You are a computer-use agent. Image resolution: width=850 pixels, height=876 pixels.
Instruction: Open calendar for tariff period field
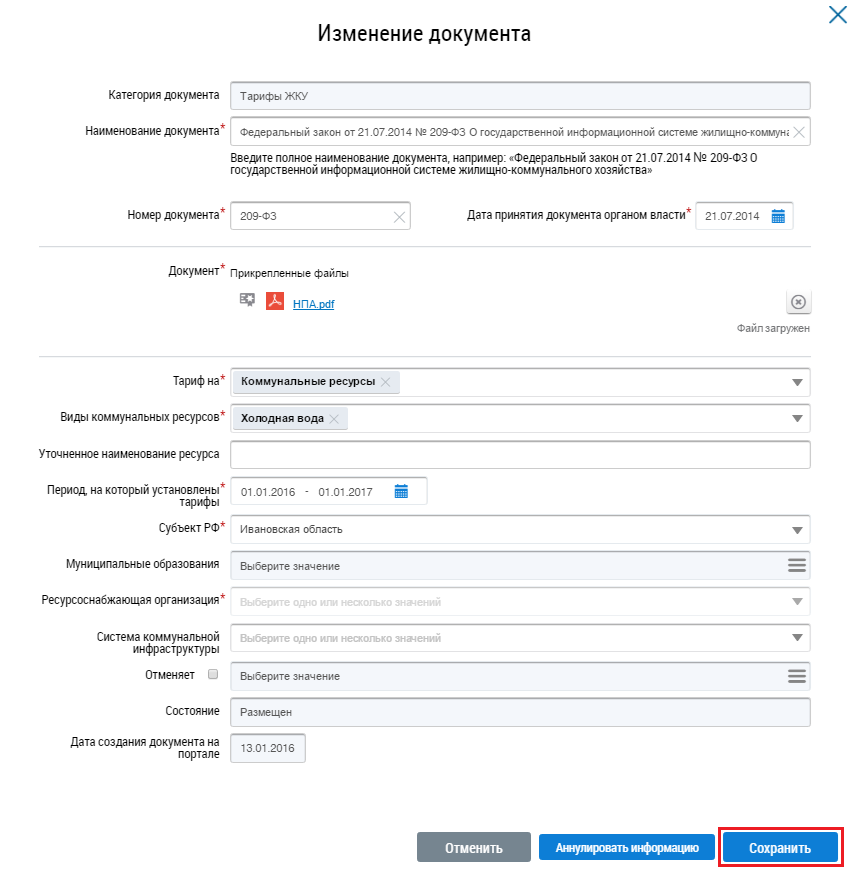[401, 491]
